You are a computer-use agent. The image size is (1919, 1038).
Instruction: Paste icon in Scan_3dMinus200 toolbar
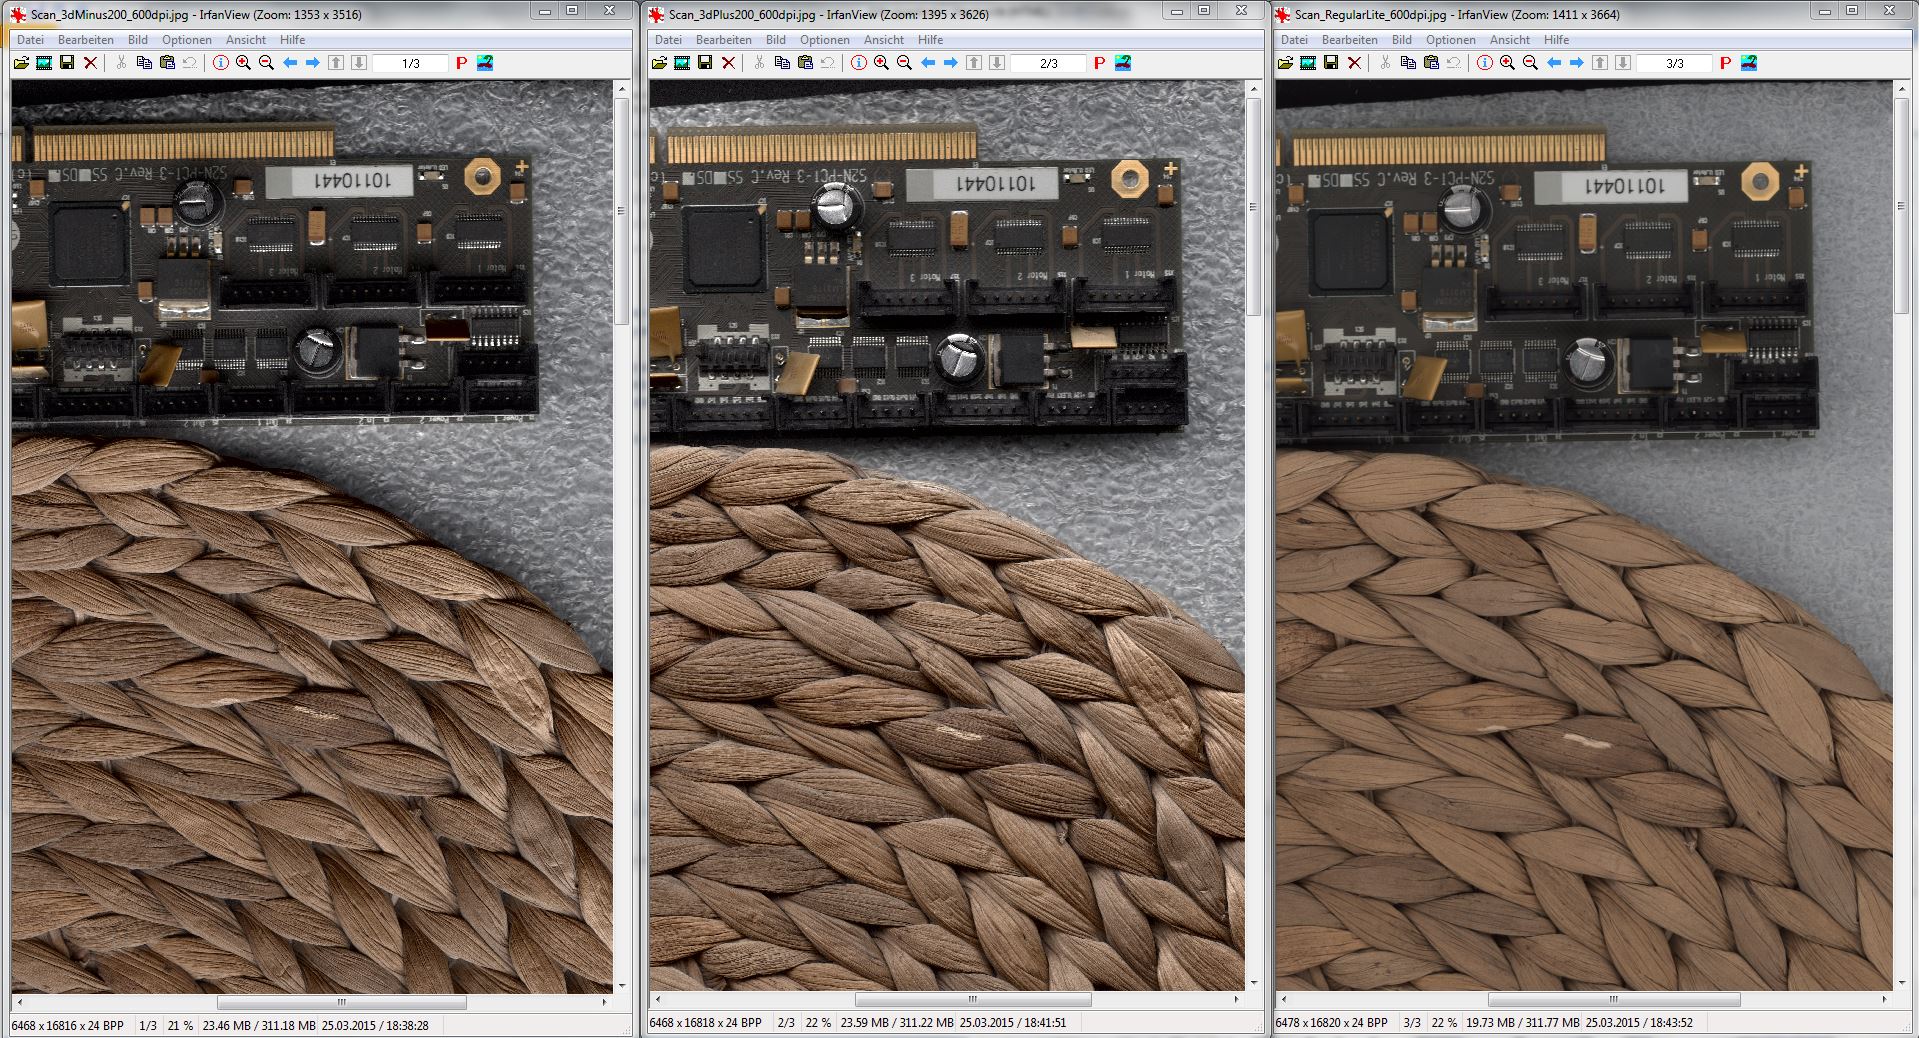coord(167,63)
